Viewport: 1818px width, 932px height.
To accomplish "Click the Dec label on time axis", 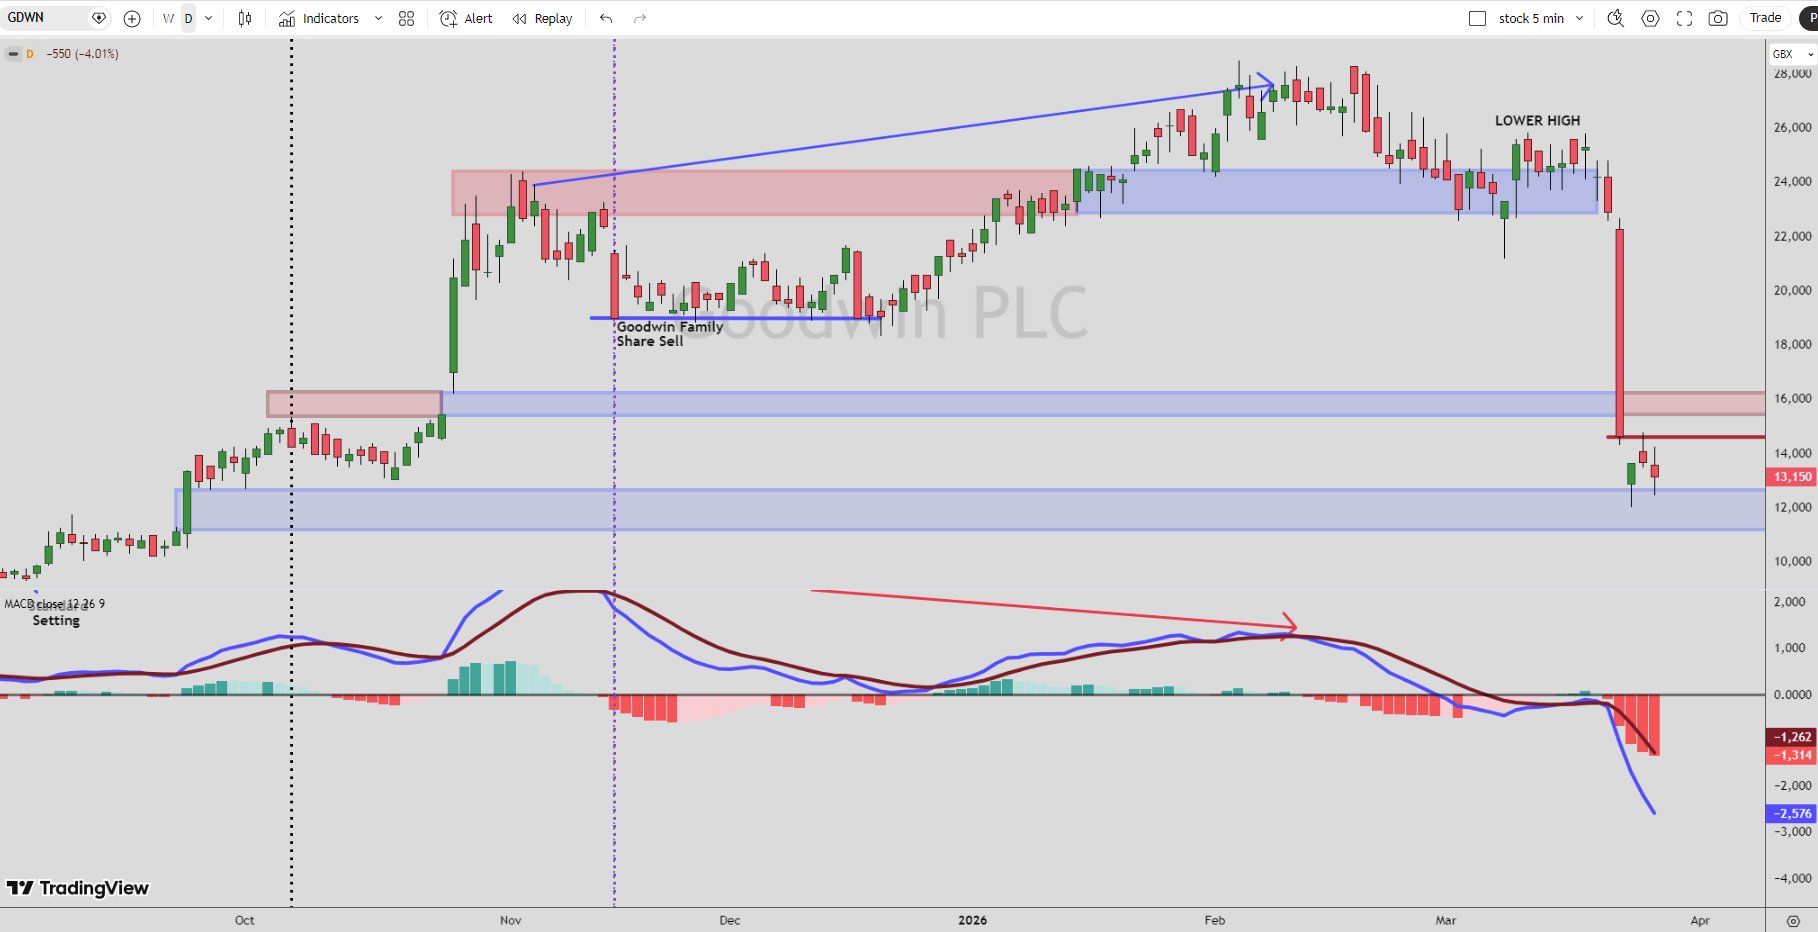I will [730, 920].
